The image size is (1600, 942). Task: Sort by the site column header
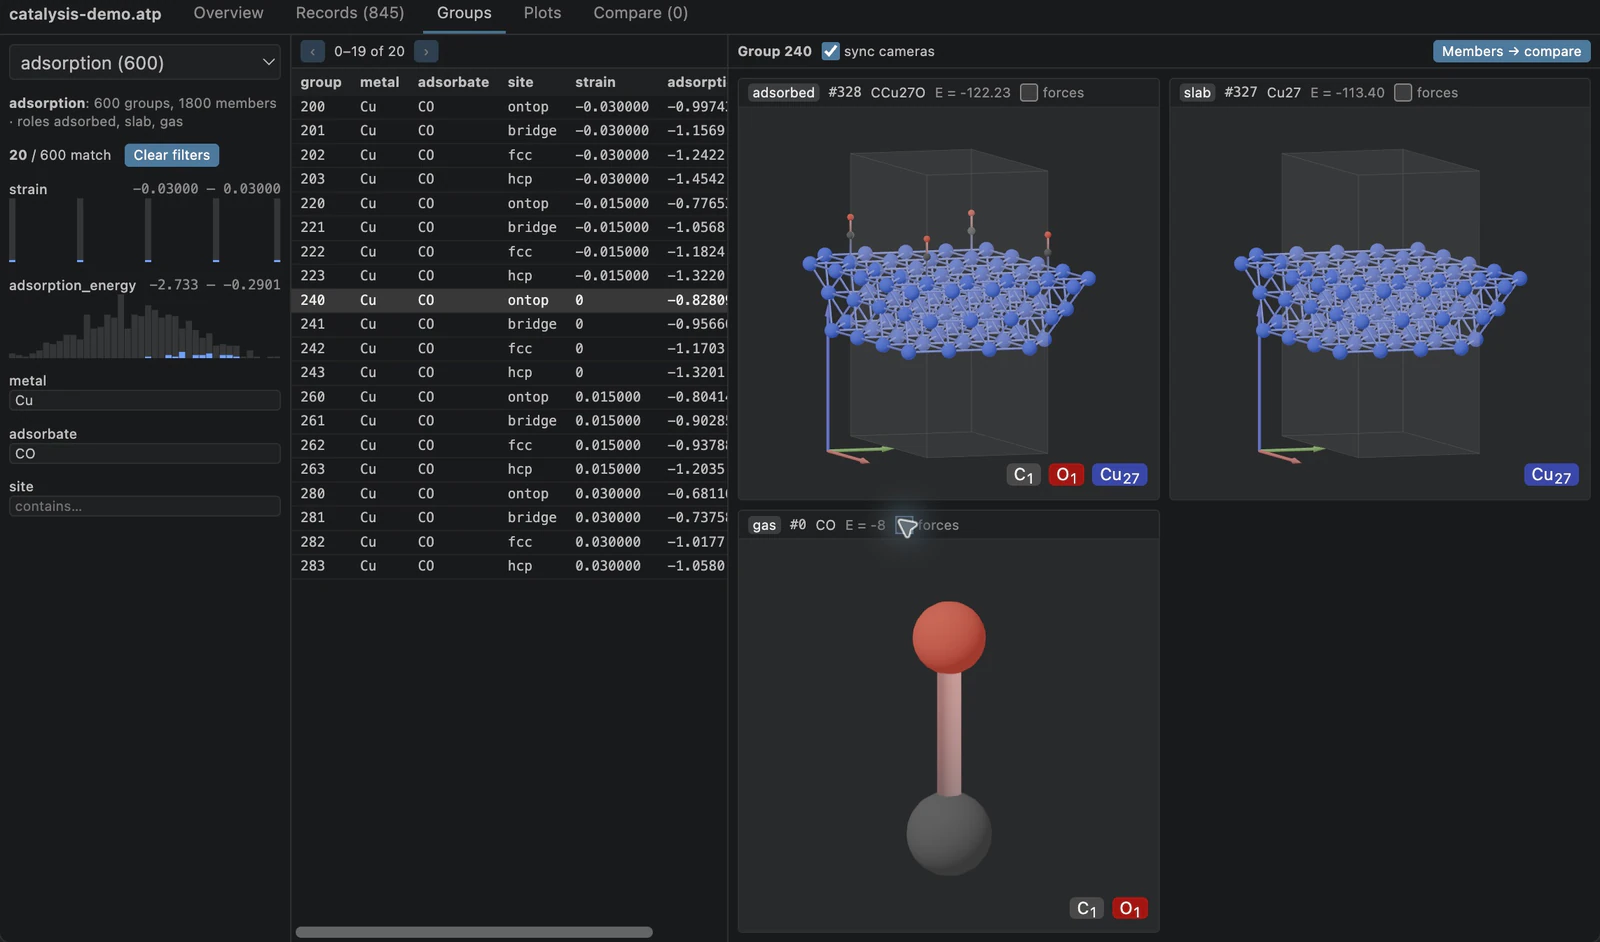[x=520, y=82]
